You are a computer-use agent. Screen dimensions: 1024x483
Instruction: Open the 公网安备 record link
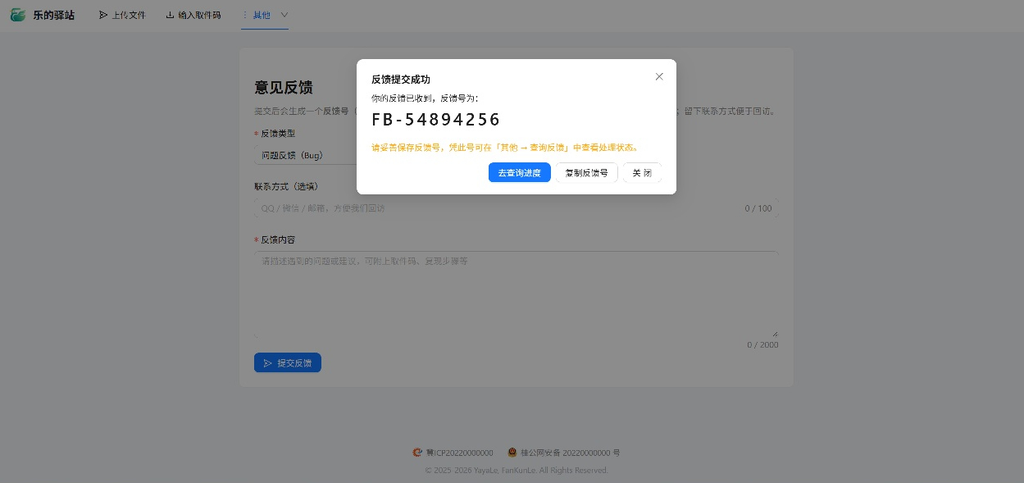570,452
